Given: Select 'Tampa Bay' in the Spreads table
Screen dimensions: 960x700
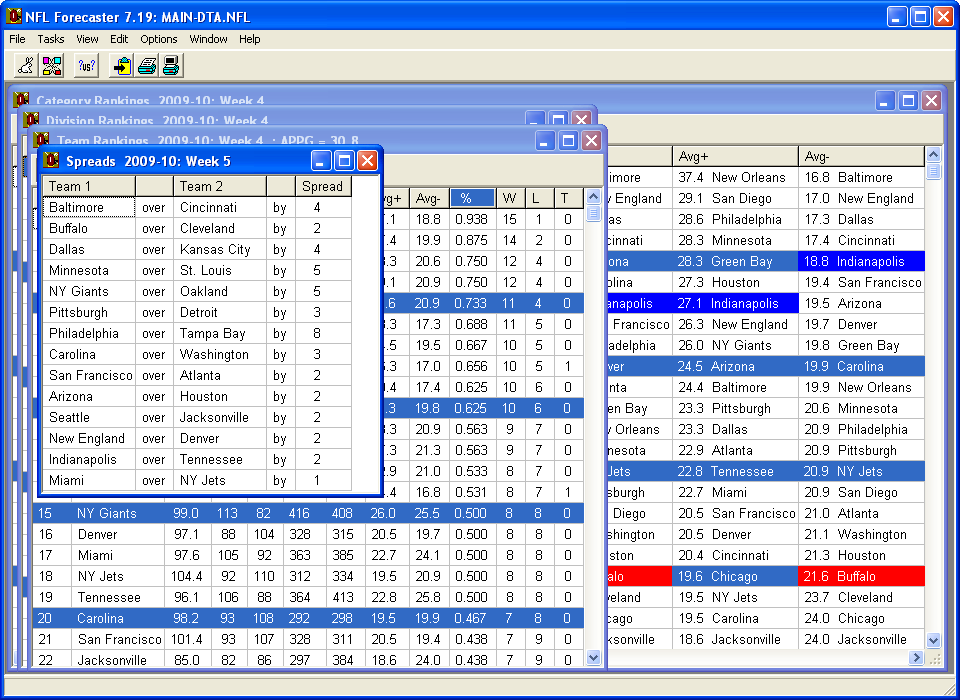Looking at the screenshot, I should tap(220, 333).
